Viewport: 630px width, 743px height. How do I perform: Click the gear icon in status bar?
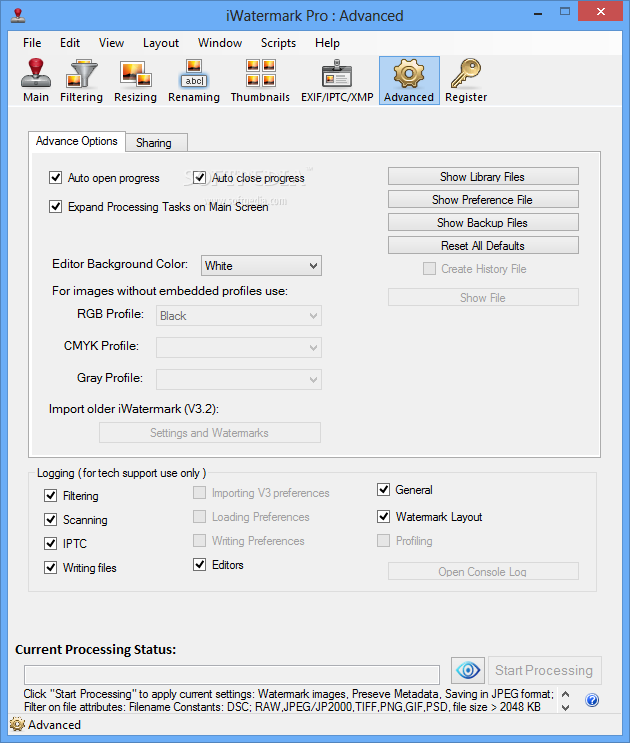pos(17,725)
